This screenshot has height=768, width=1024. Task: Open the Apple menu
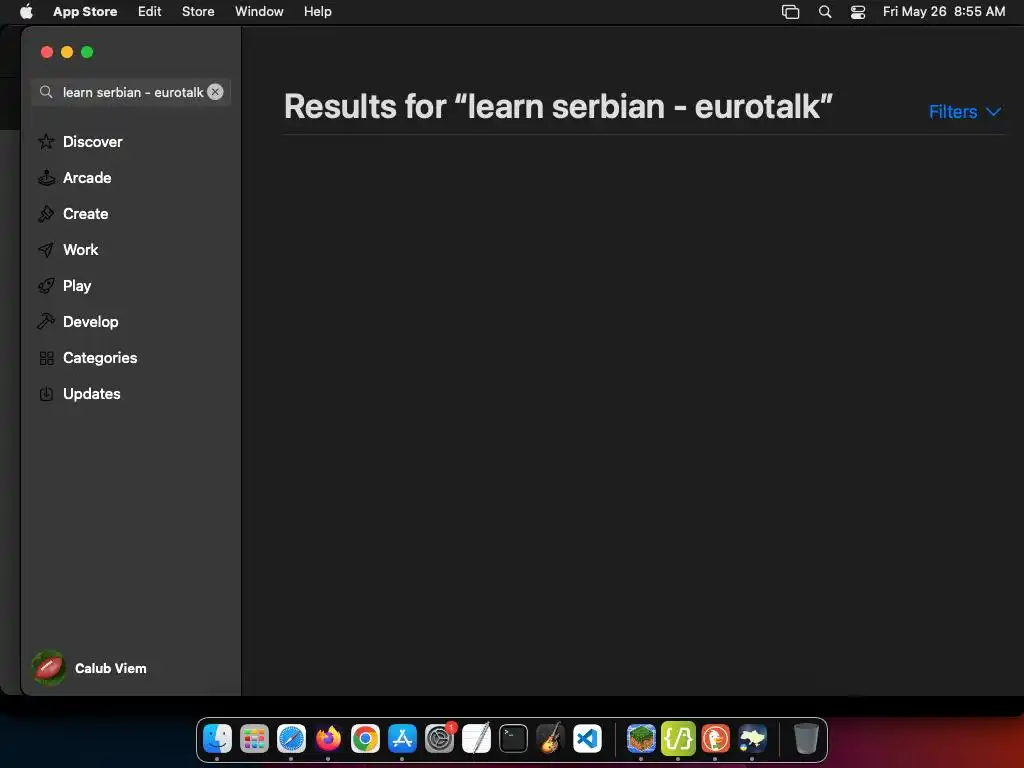[26, 11]
